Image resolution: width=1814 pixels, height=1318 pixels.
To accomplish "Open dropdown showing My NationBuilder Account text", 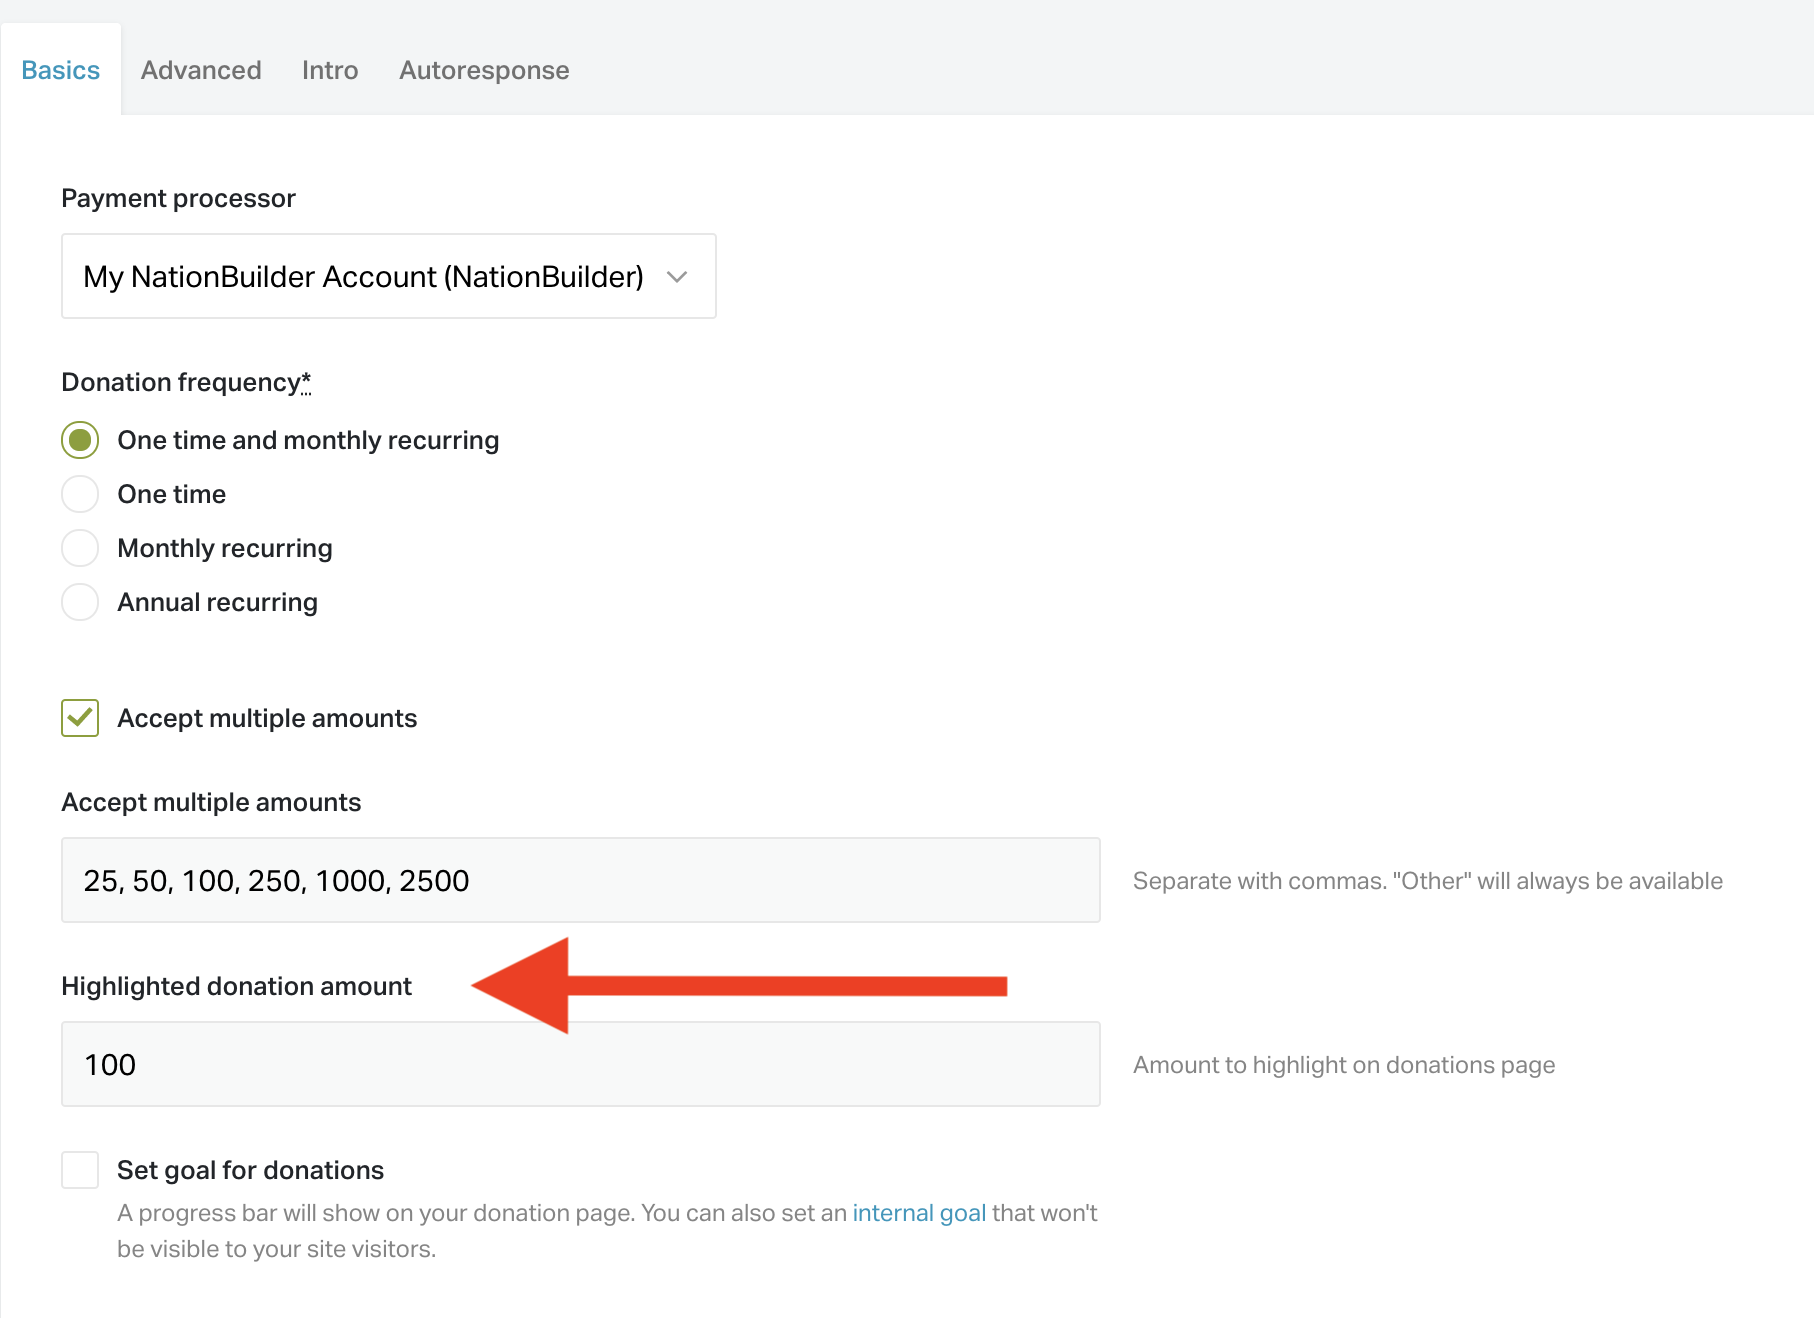I will point(363,277).
